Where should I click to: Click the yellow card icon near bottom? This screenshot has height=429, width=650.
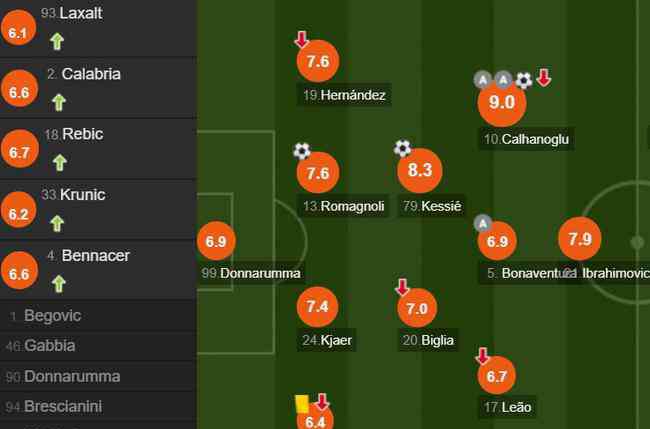(x=302, y=404)
